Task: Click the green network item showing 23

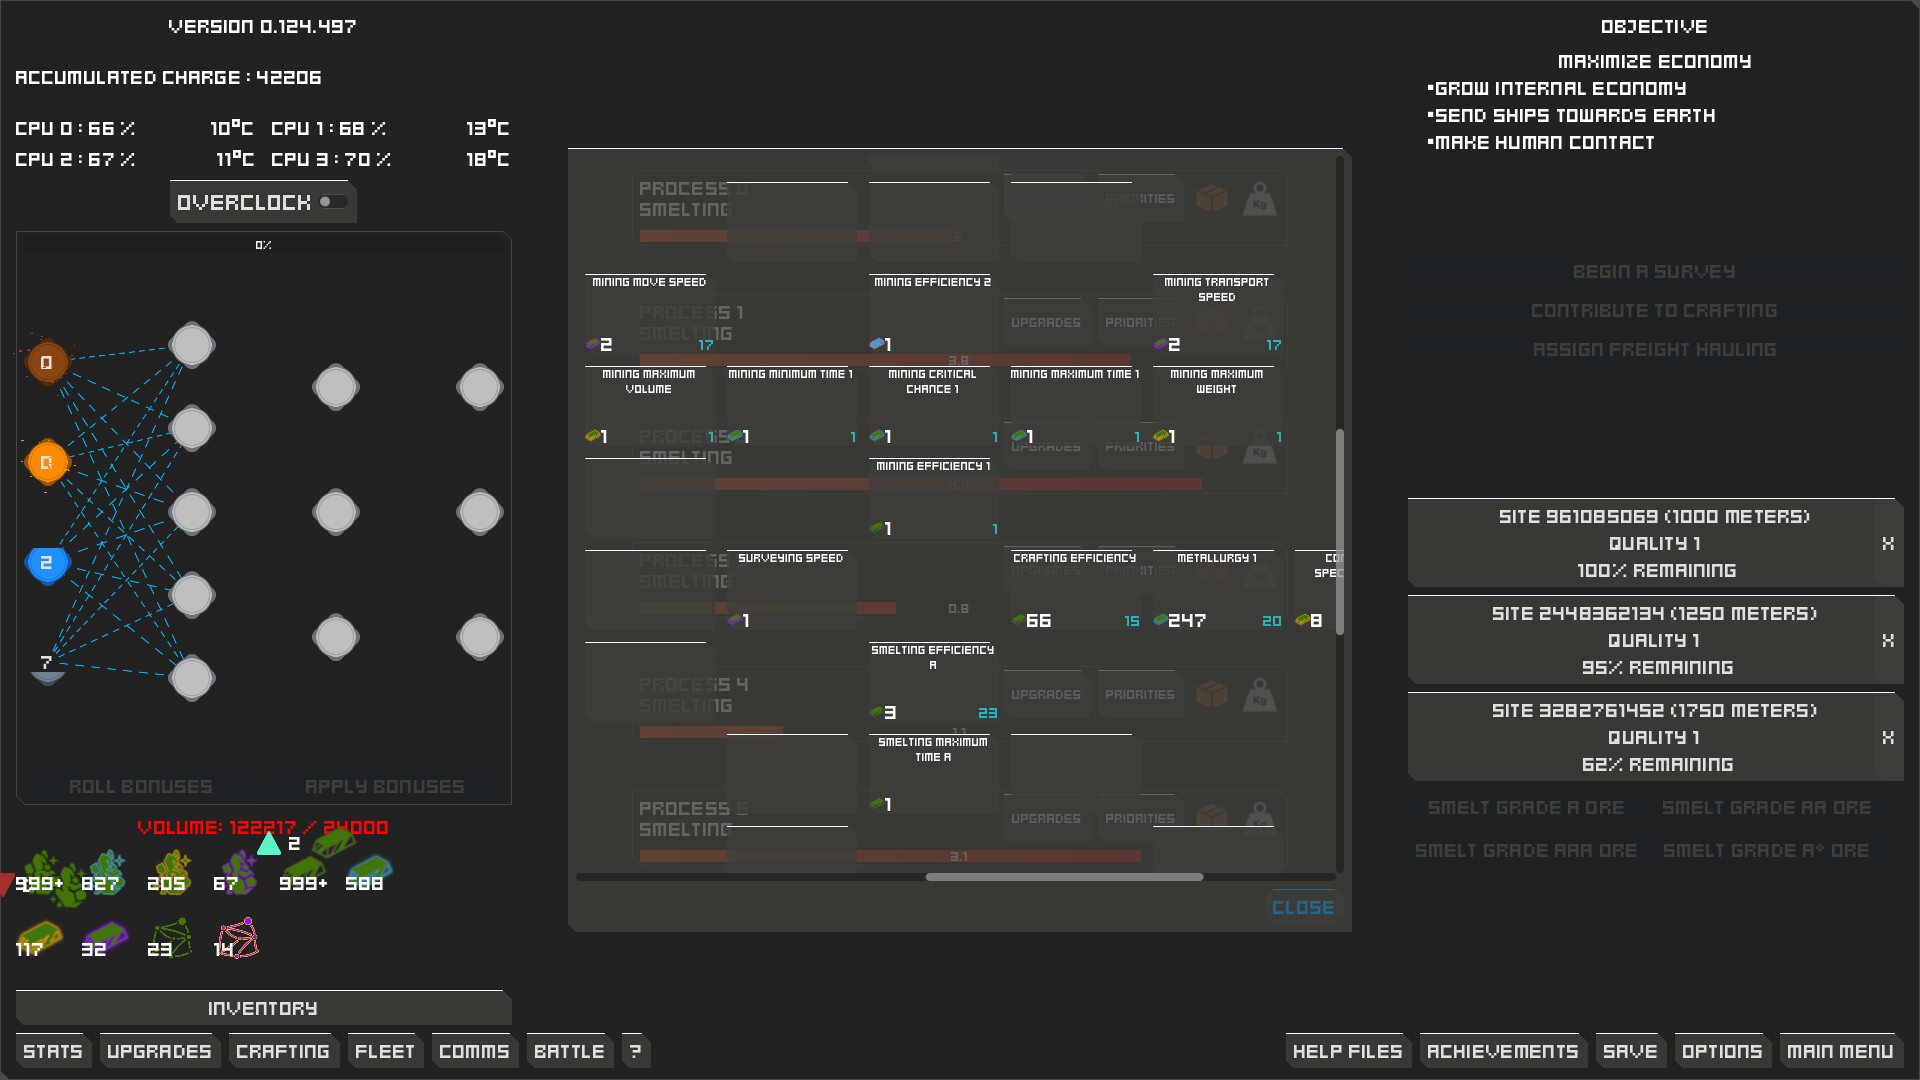Action: (x=170, y=939)
